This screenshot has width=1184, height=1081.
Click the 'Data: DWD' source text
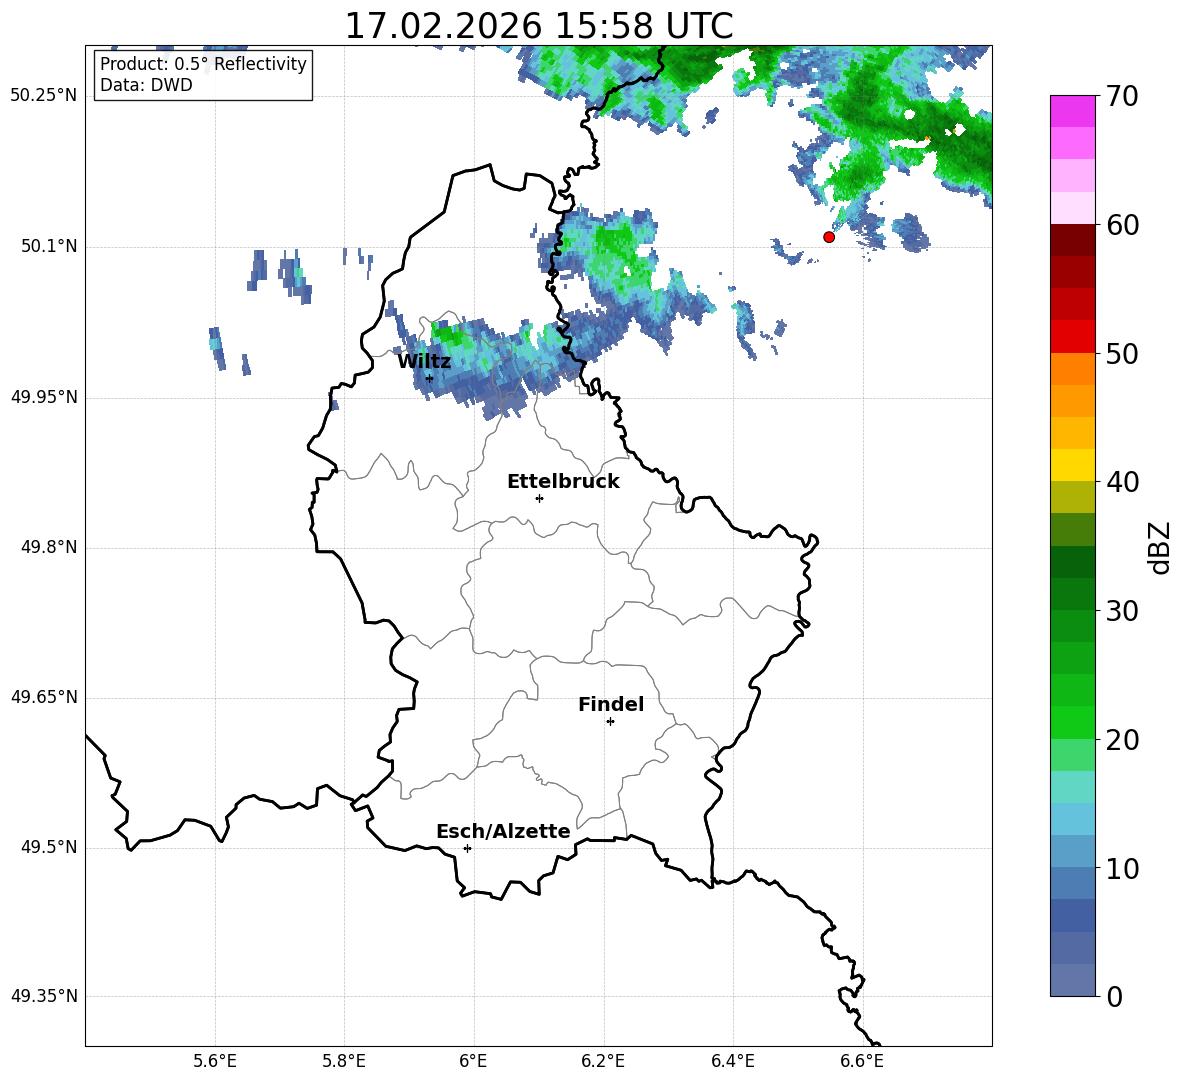[146, 85]
